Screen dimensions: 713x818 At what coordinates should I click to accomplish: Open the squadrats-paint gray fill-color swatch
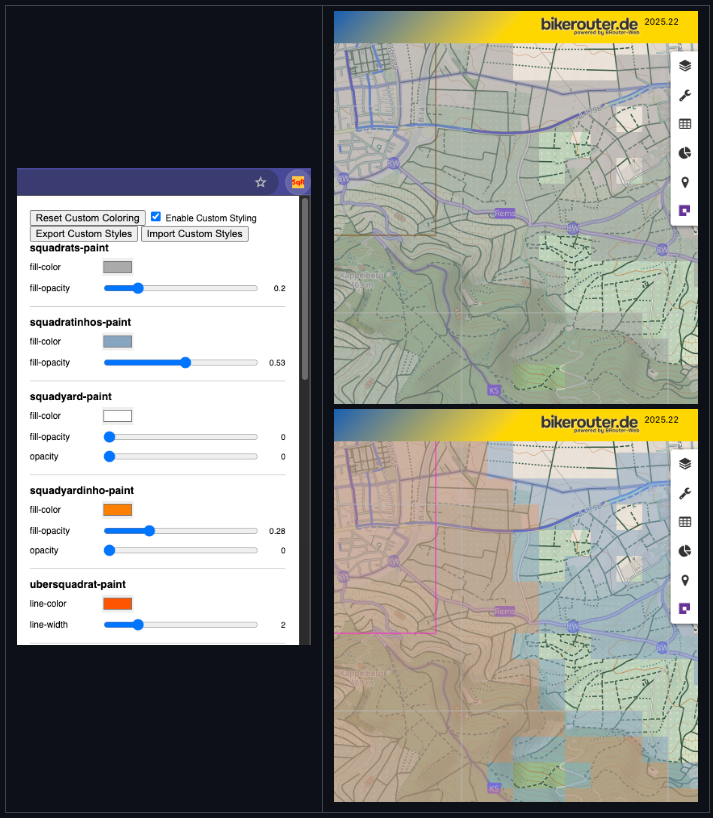(117, 267)
